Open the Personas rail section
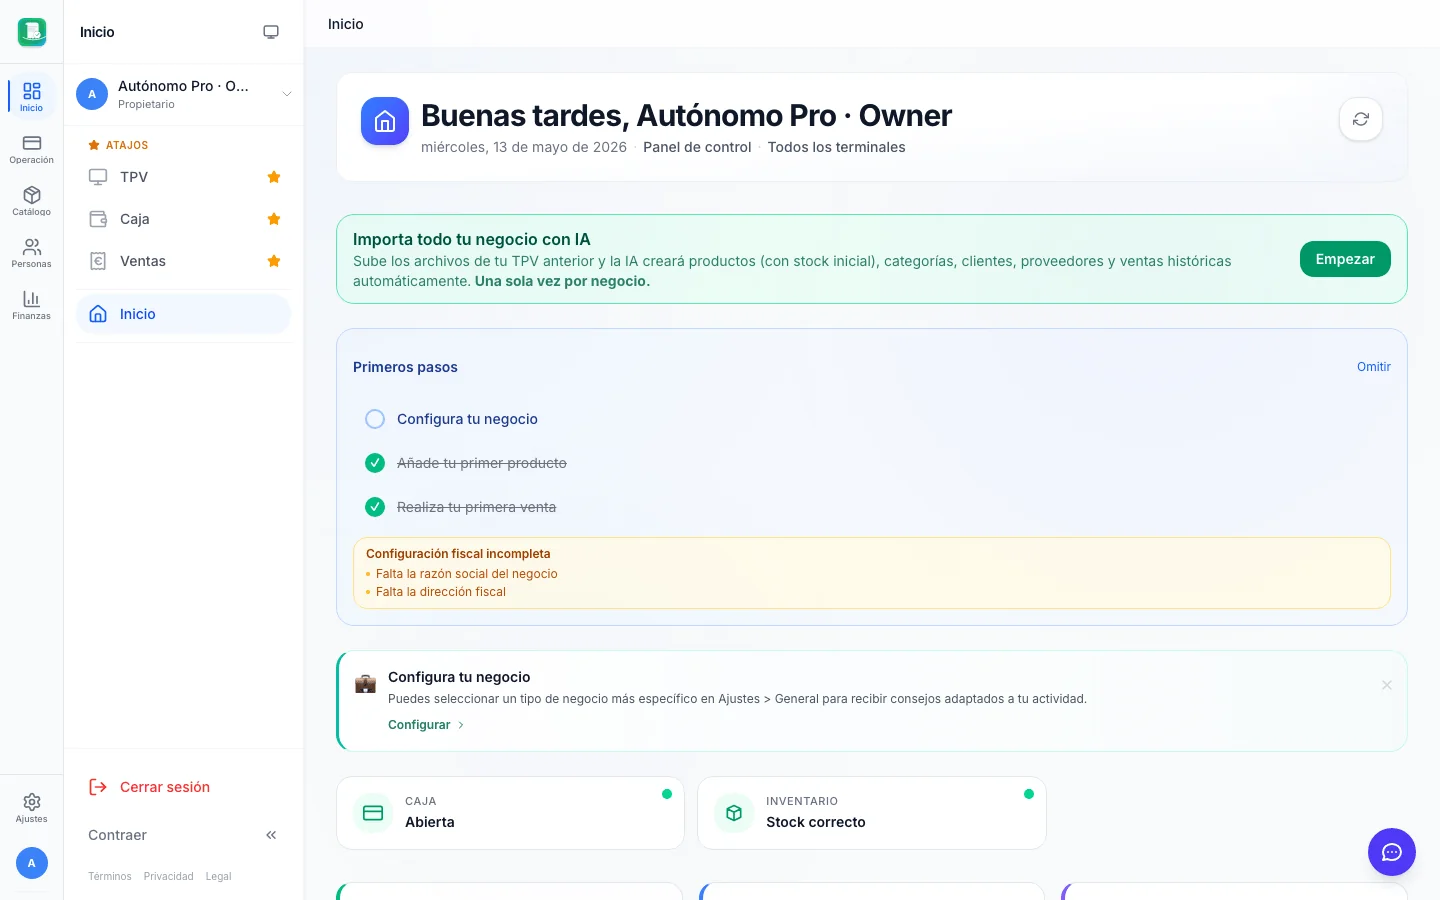1440x900 pixels. coord(31,253)
